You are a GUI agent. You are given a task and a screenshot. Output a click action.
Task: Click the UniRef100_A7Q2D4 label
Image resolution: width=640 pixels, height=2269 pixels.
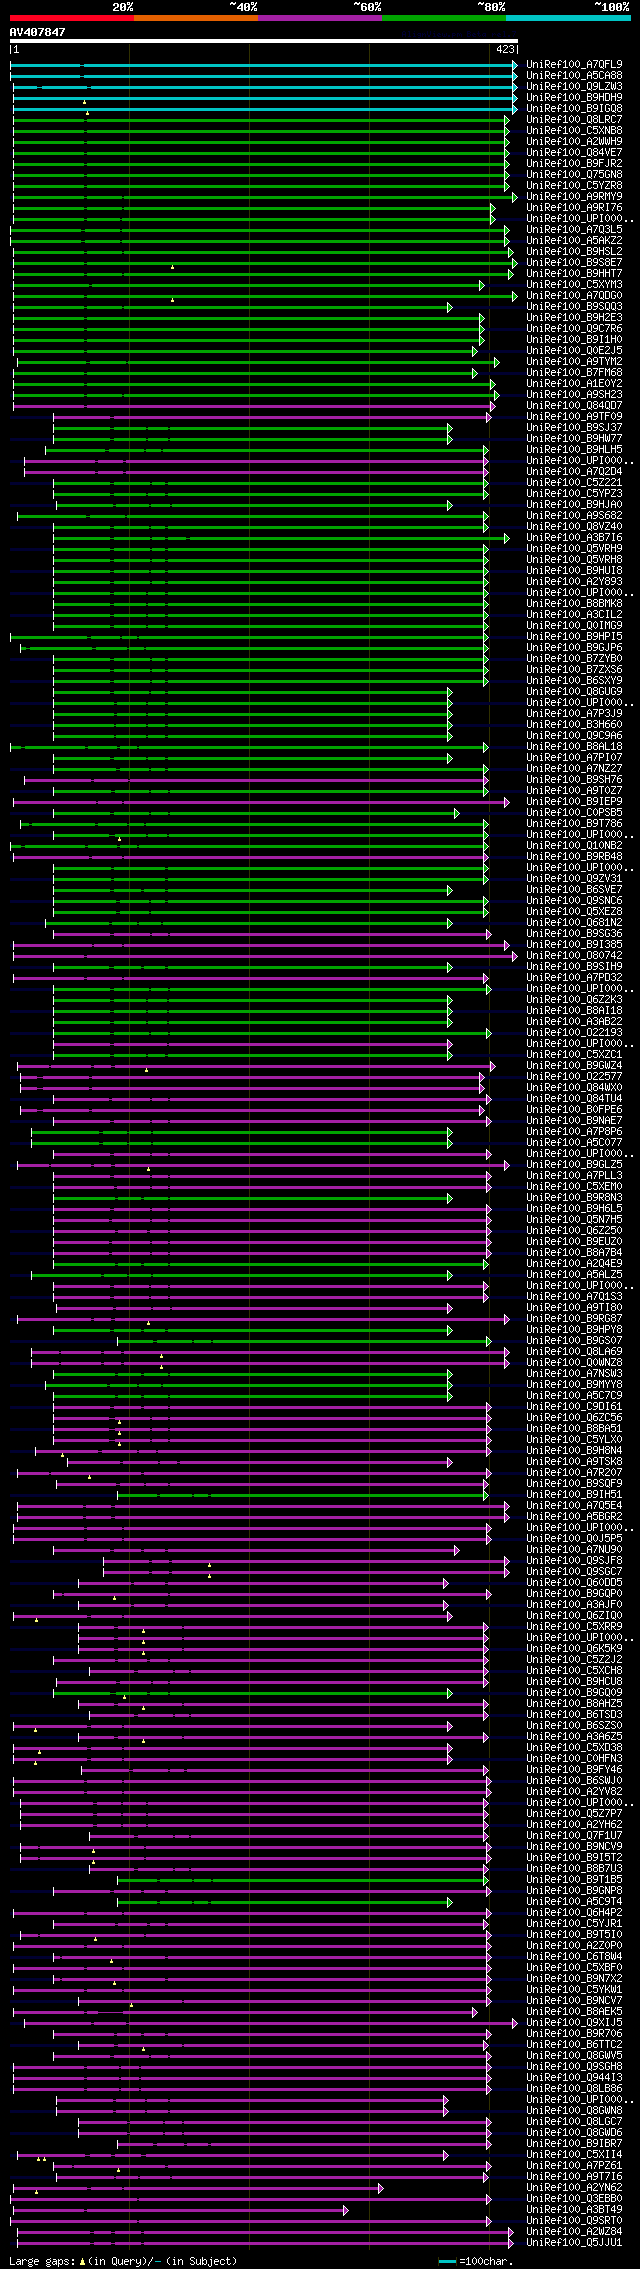click(x=574, y=471)
